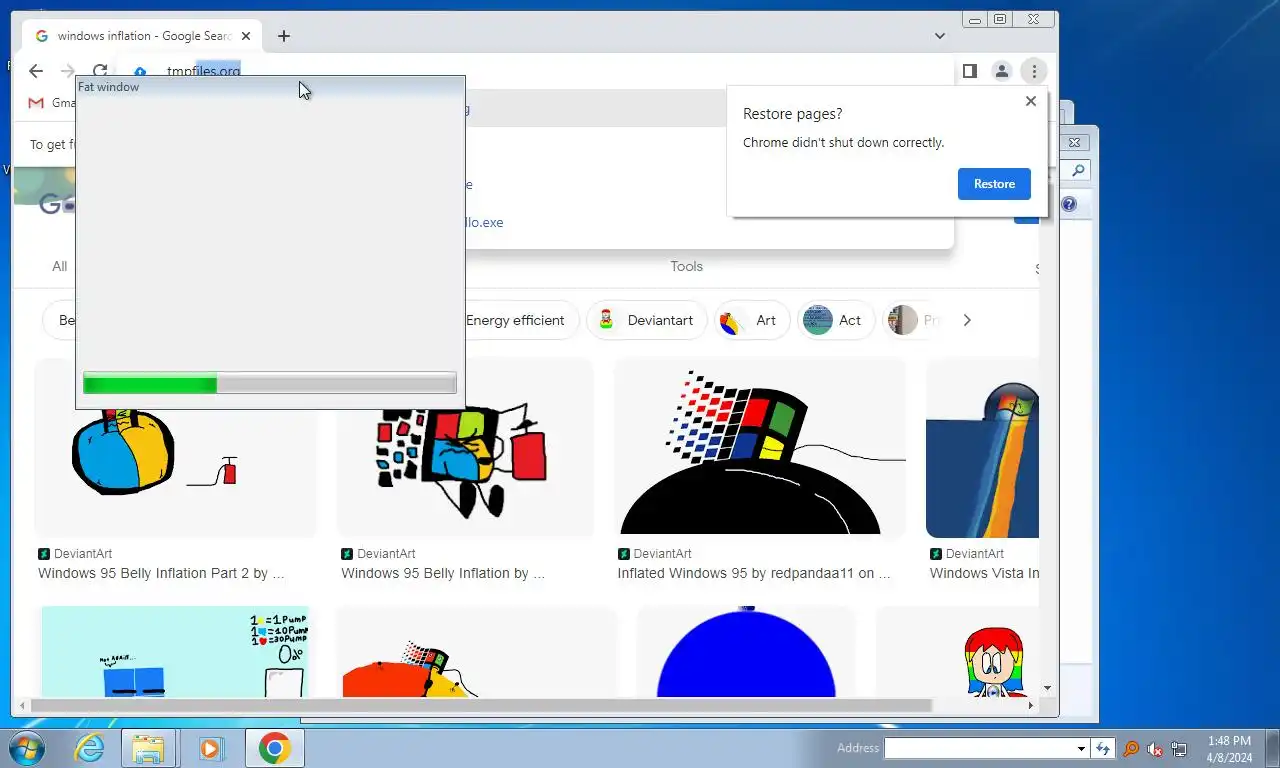1280x768 pixels.
Task: Open the Inflated Windows 95 by redpandaa11 image
Action: (x=760, y=448)
